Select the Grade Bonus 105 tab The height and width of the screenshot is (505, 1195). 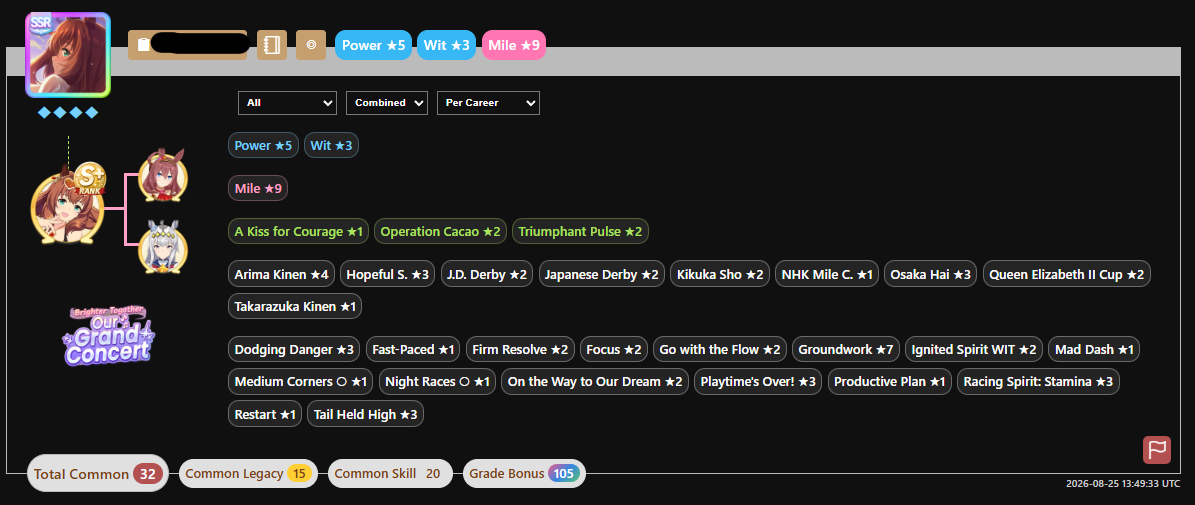[524, 474]
